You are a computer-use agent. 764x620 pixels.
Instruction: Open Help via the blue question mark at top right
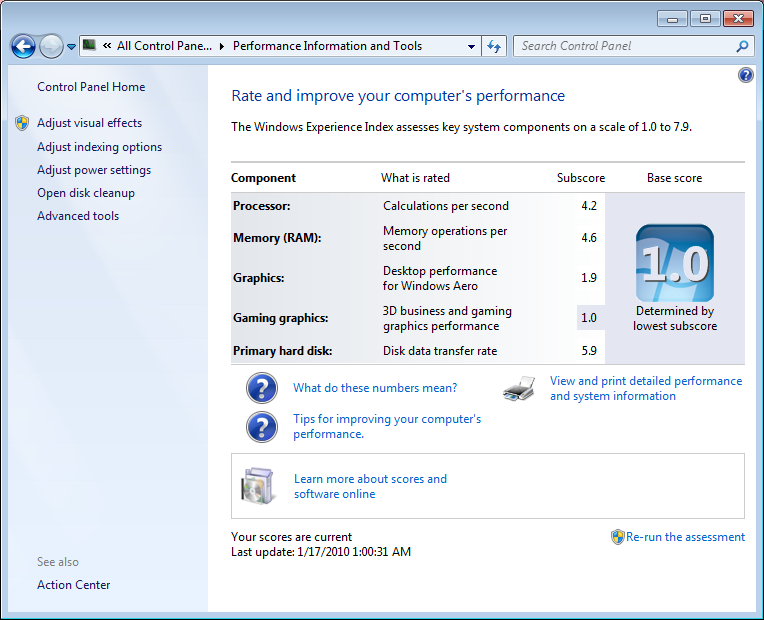[x=745, y=75]
